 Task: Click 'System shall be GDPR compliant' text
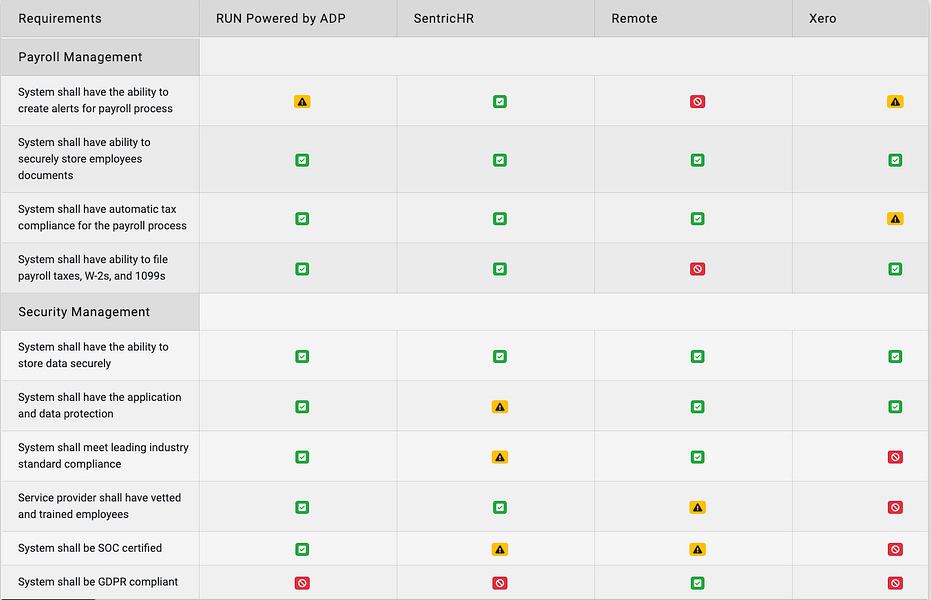coord(98,582)
